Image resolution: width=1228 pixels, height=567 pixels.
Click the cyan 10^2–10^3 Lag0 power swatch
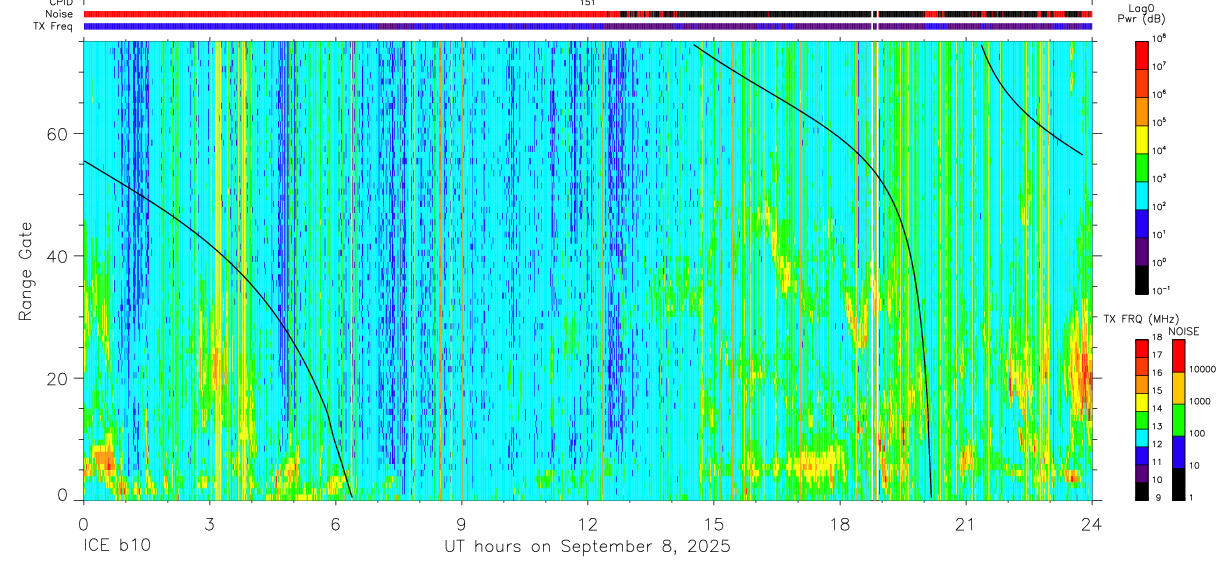coord(1143,194)
